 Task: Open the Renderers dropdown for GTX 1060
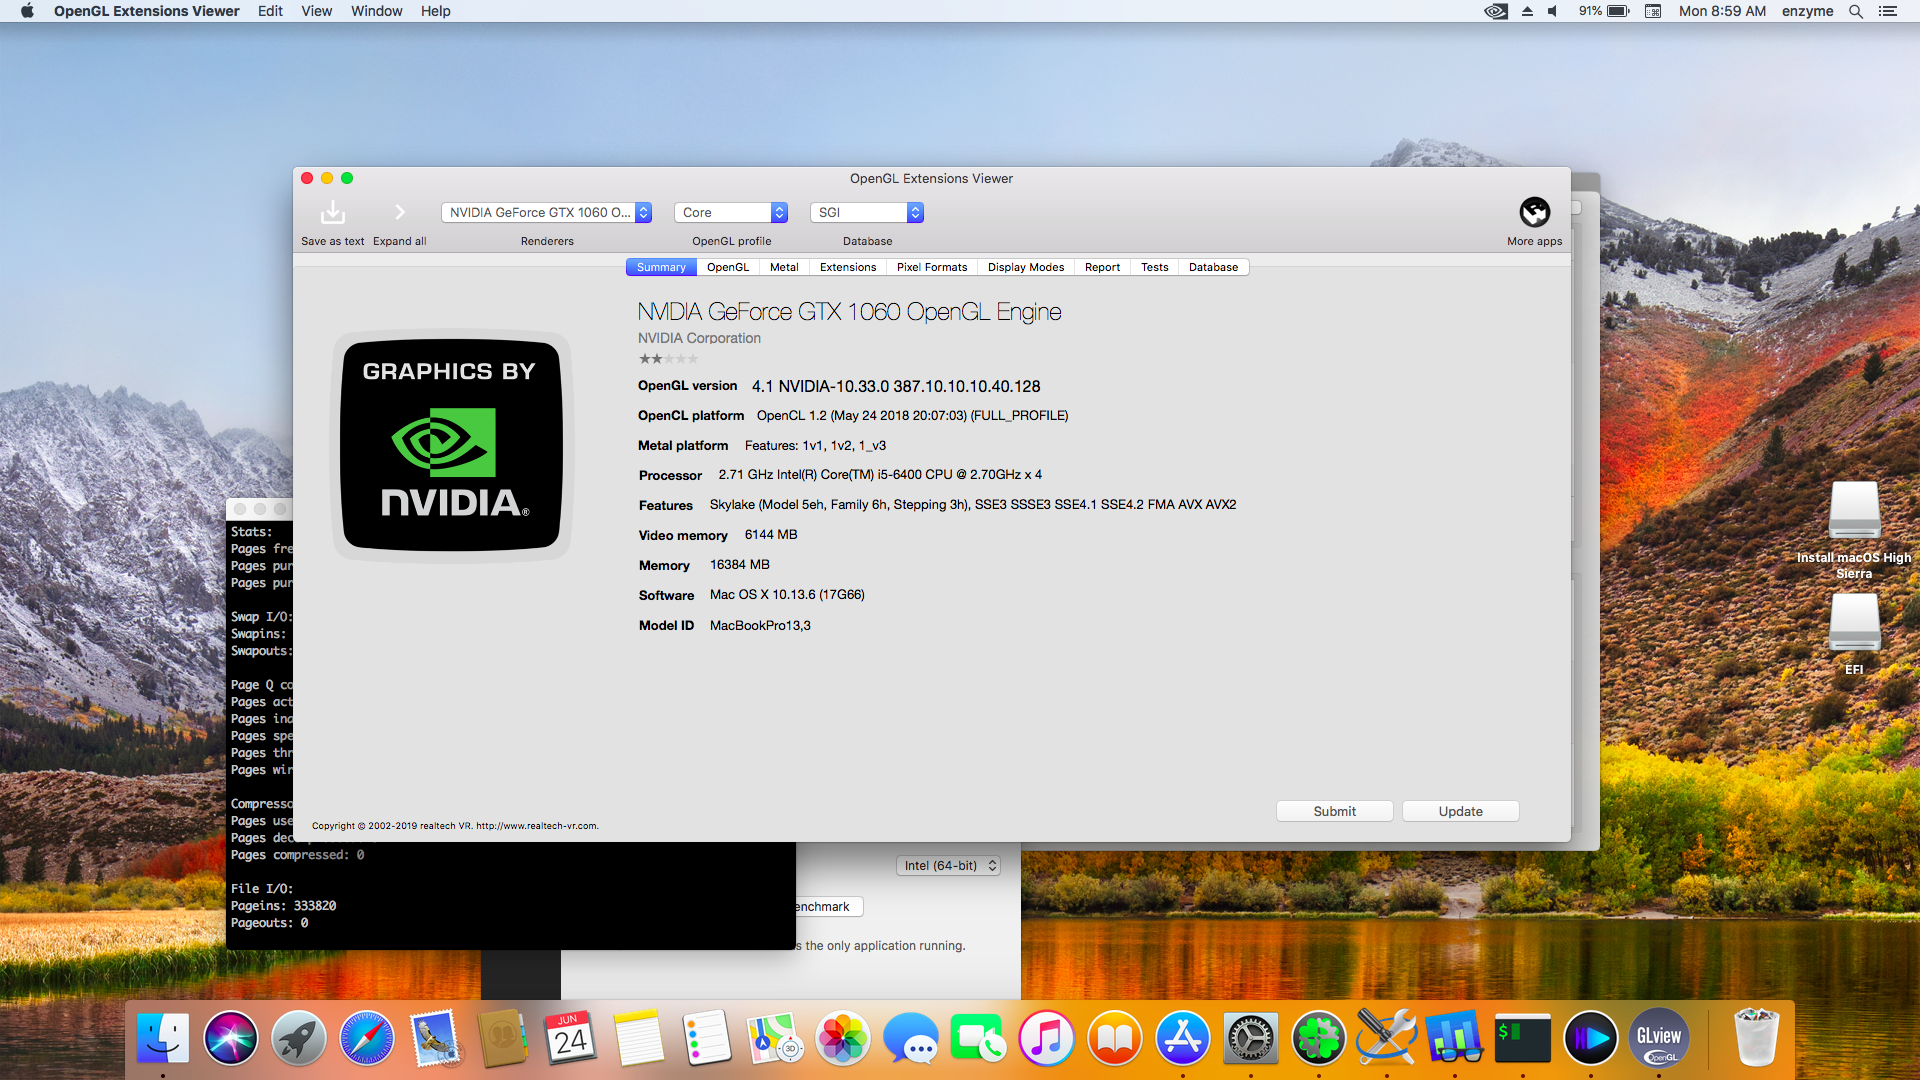(546, 213)
